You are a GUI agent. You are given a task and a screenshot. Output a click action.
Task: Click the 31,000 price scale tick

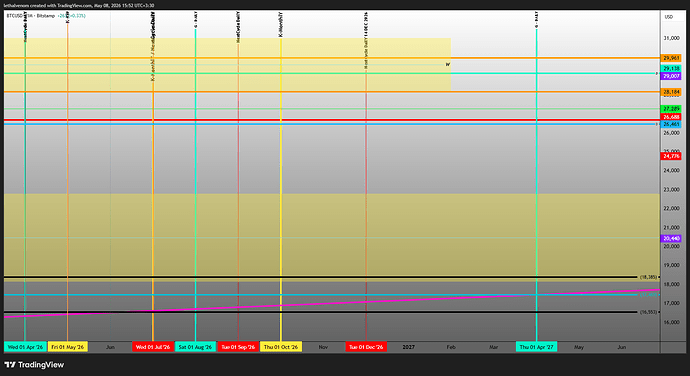click(x=672, y=38)
